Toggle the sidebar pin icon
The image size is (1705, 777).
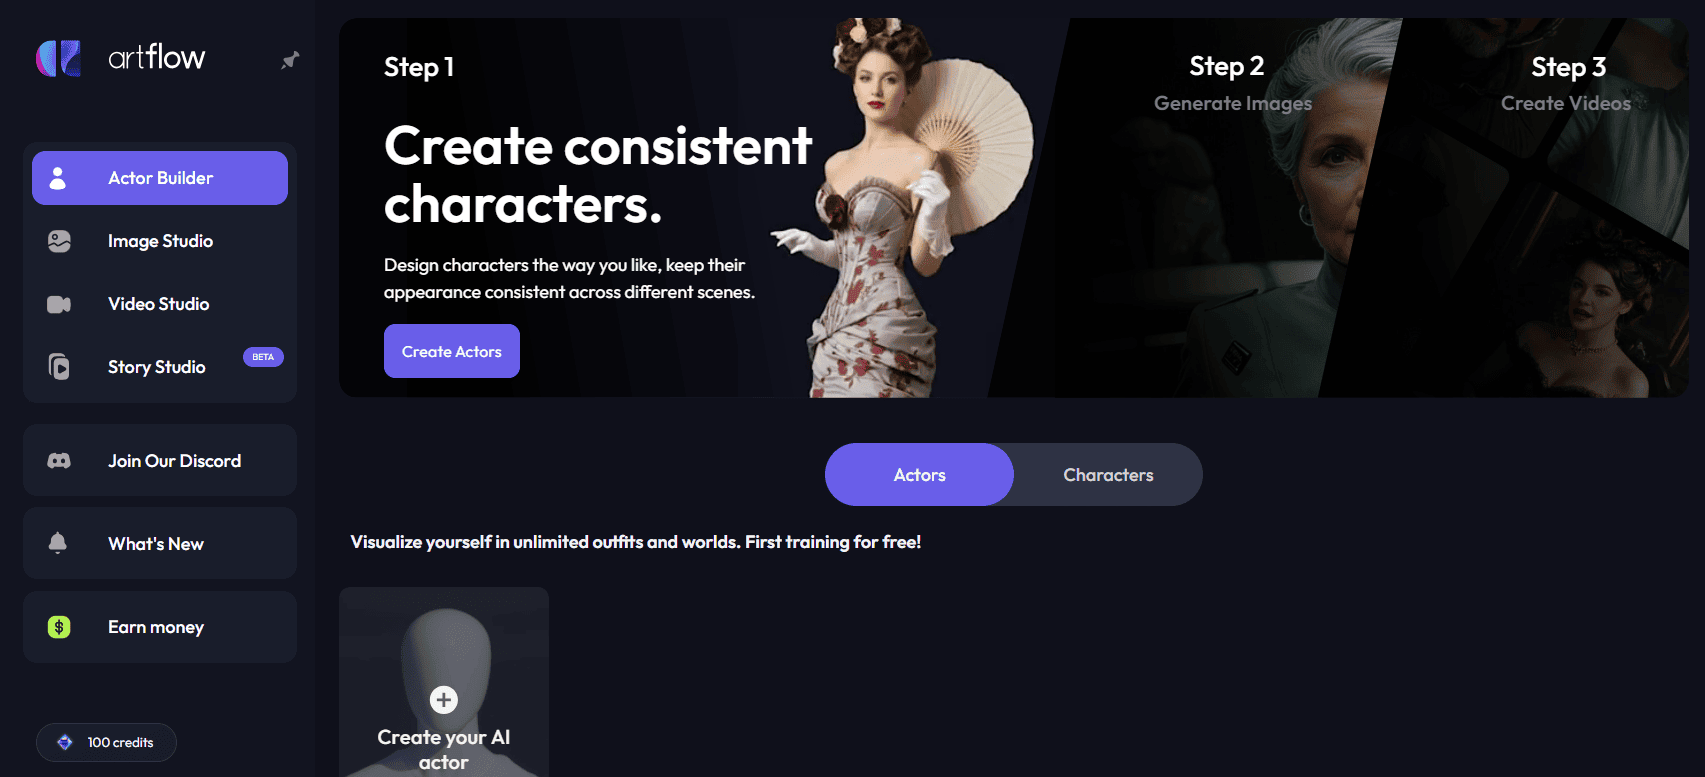click(290, 61)
